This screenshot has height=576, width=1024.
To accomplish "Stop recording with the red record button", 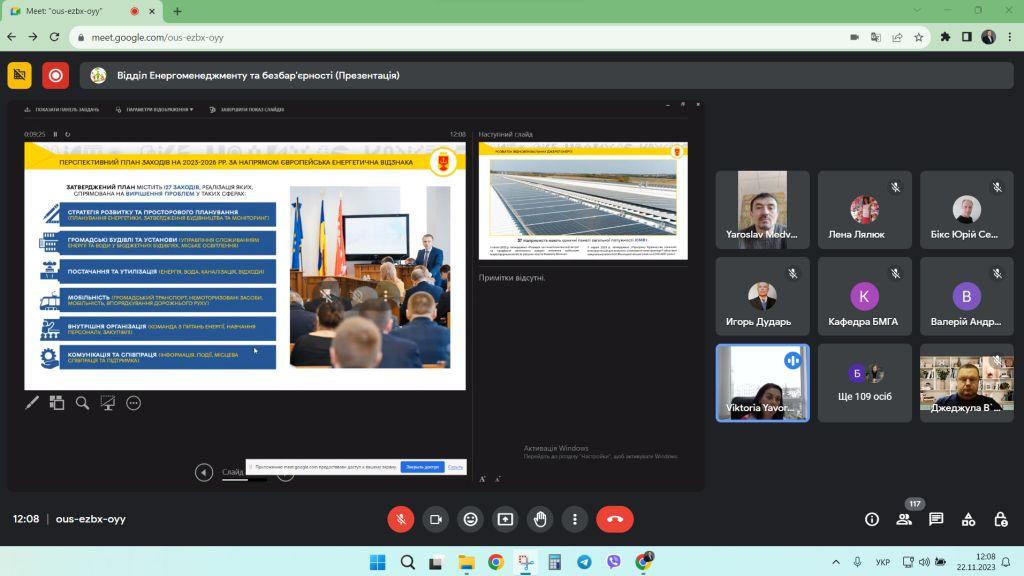I will point(56,76).
